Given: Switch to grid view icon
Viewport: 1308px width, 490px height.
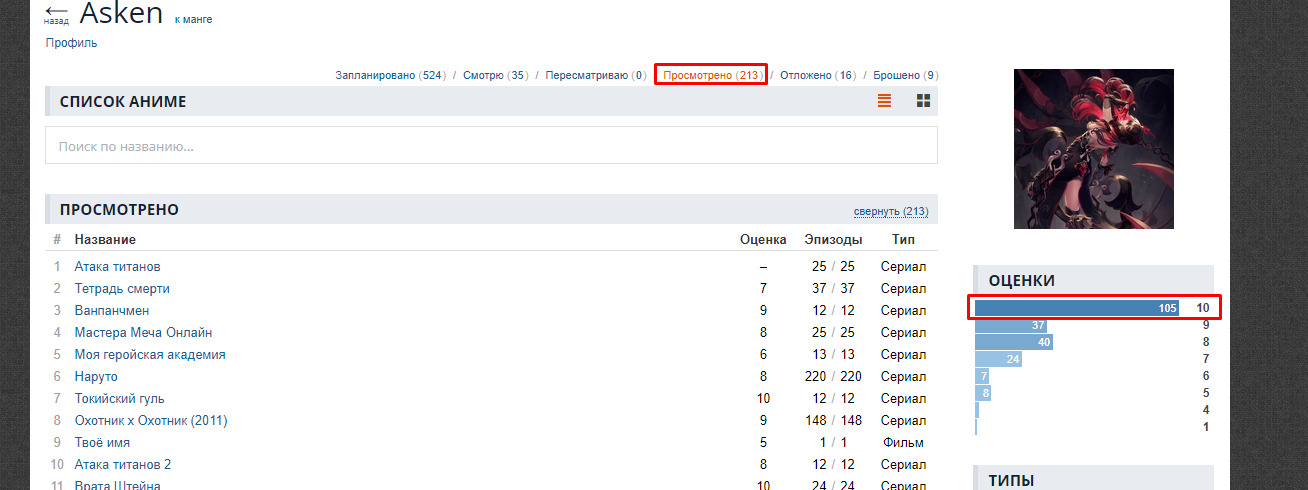Looking at the screenshot, I should 923,101.
